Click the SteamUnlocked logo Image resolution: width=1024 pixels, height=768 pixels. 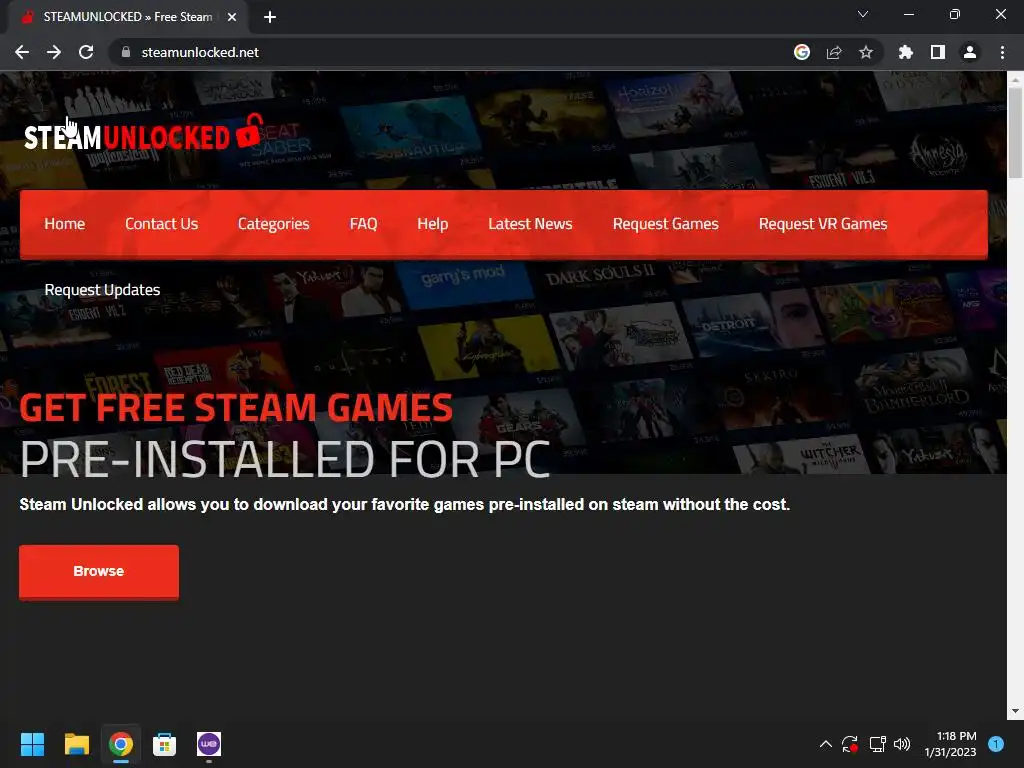(144, 133)
